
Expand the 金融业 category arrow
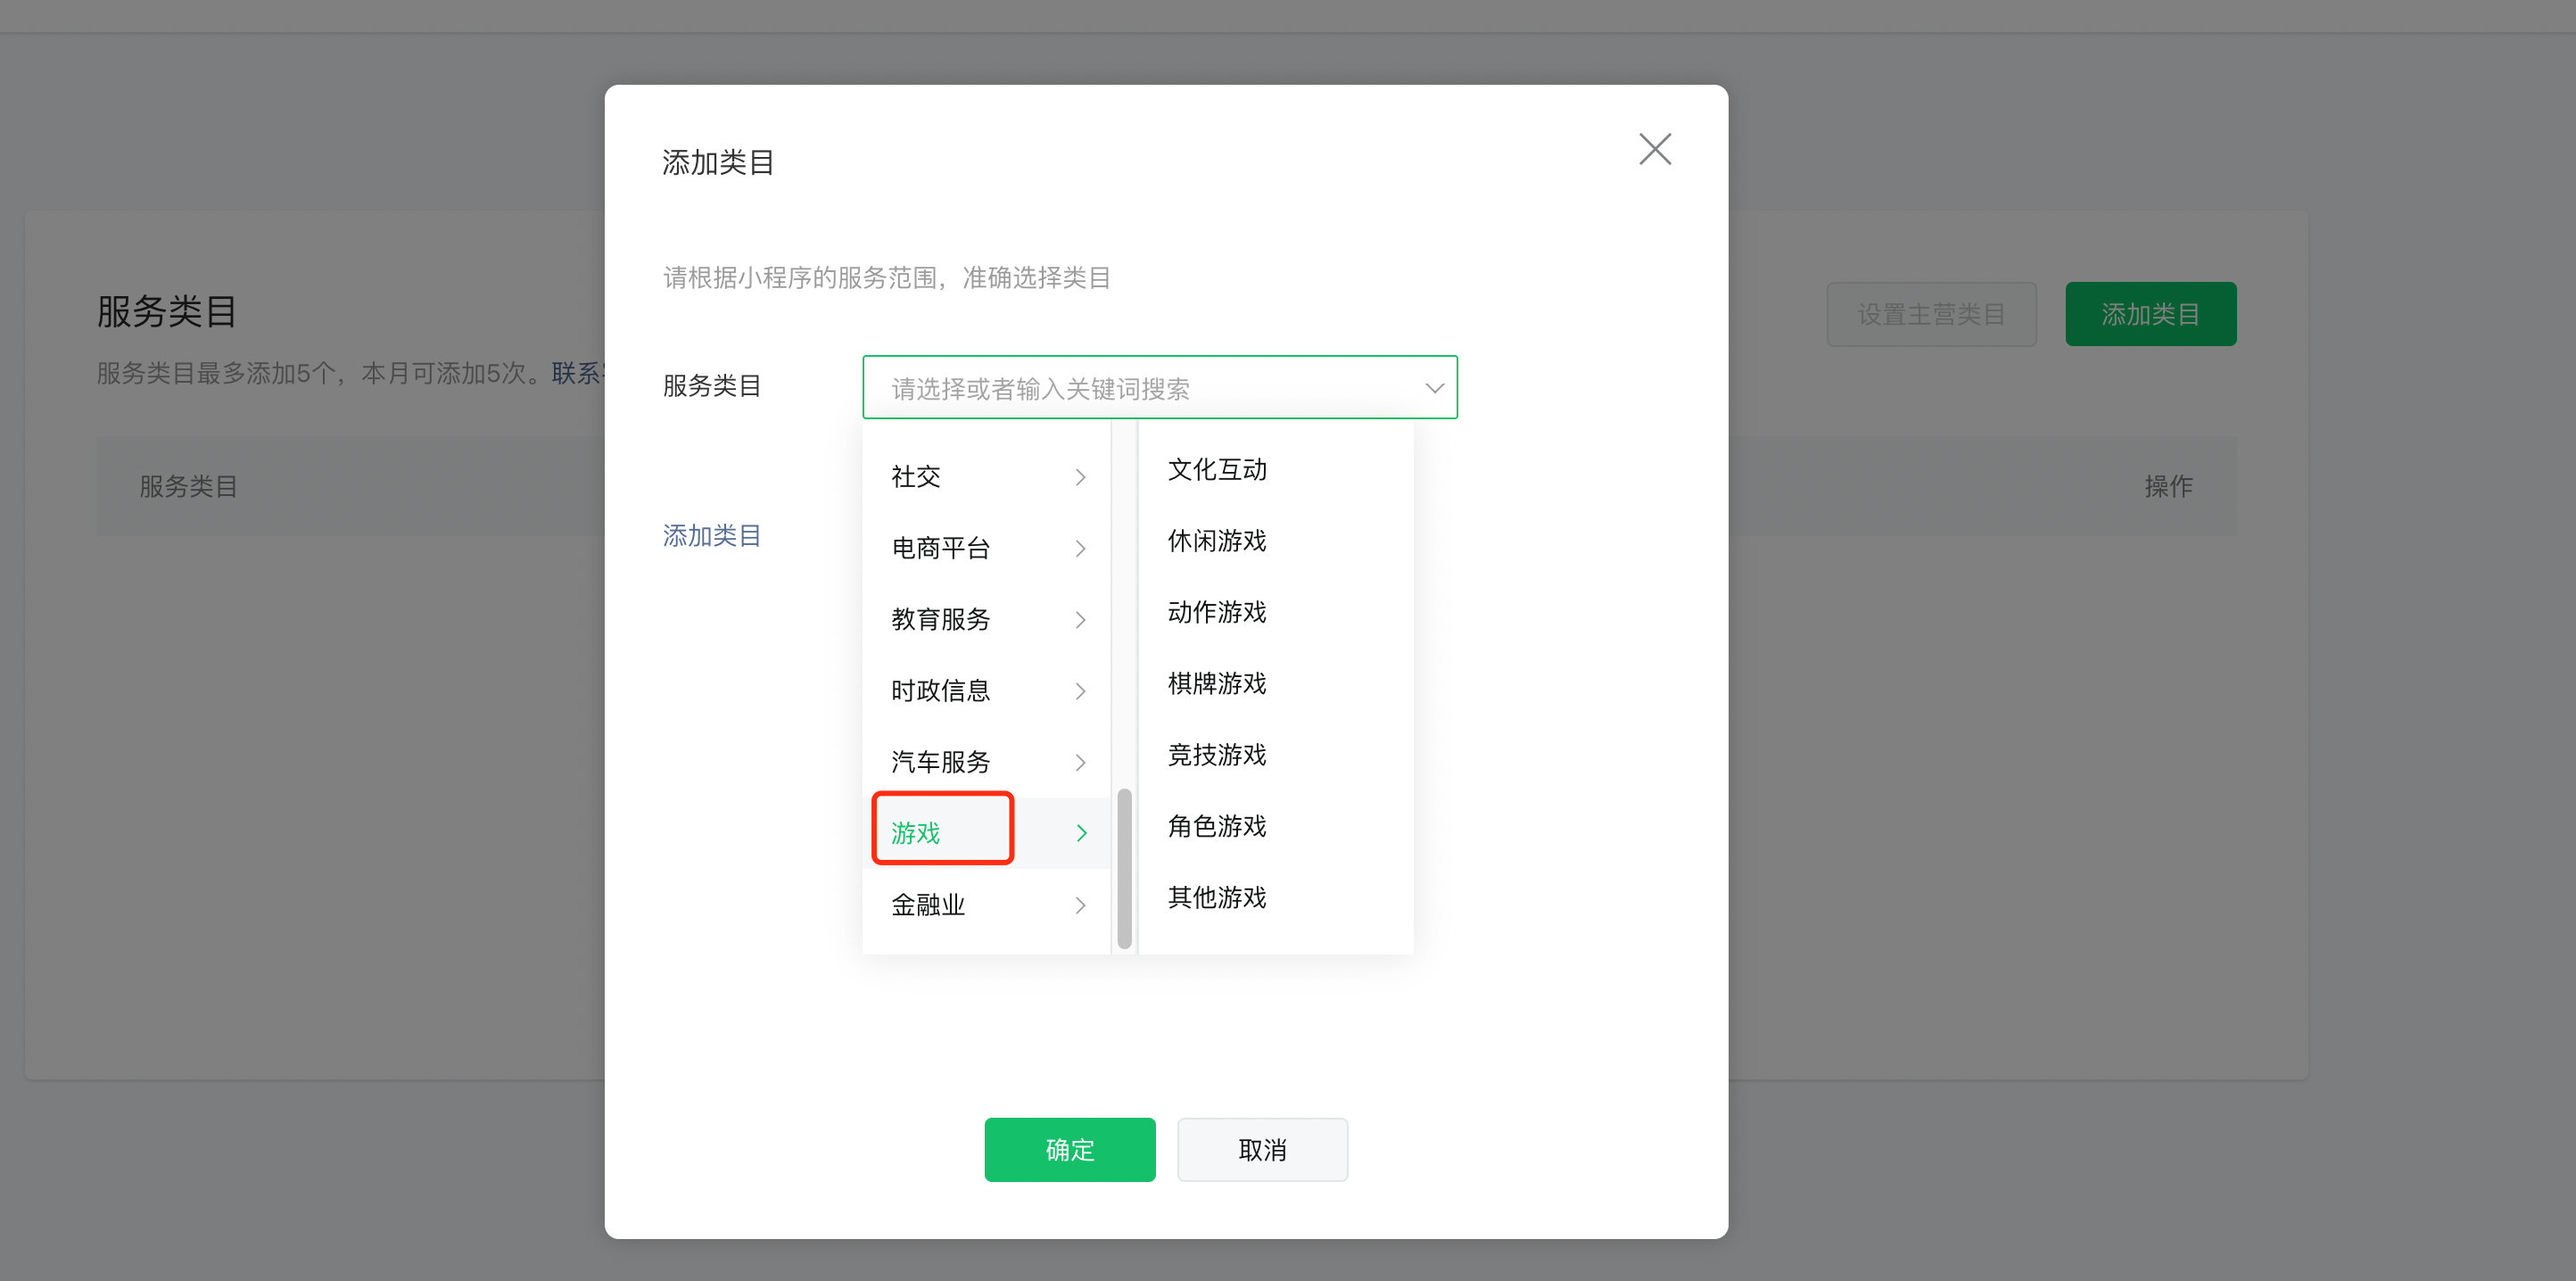(x=1080, y=905)
